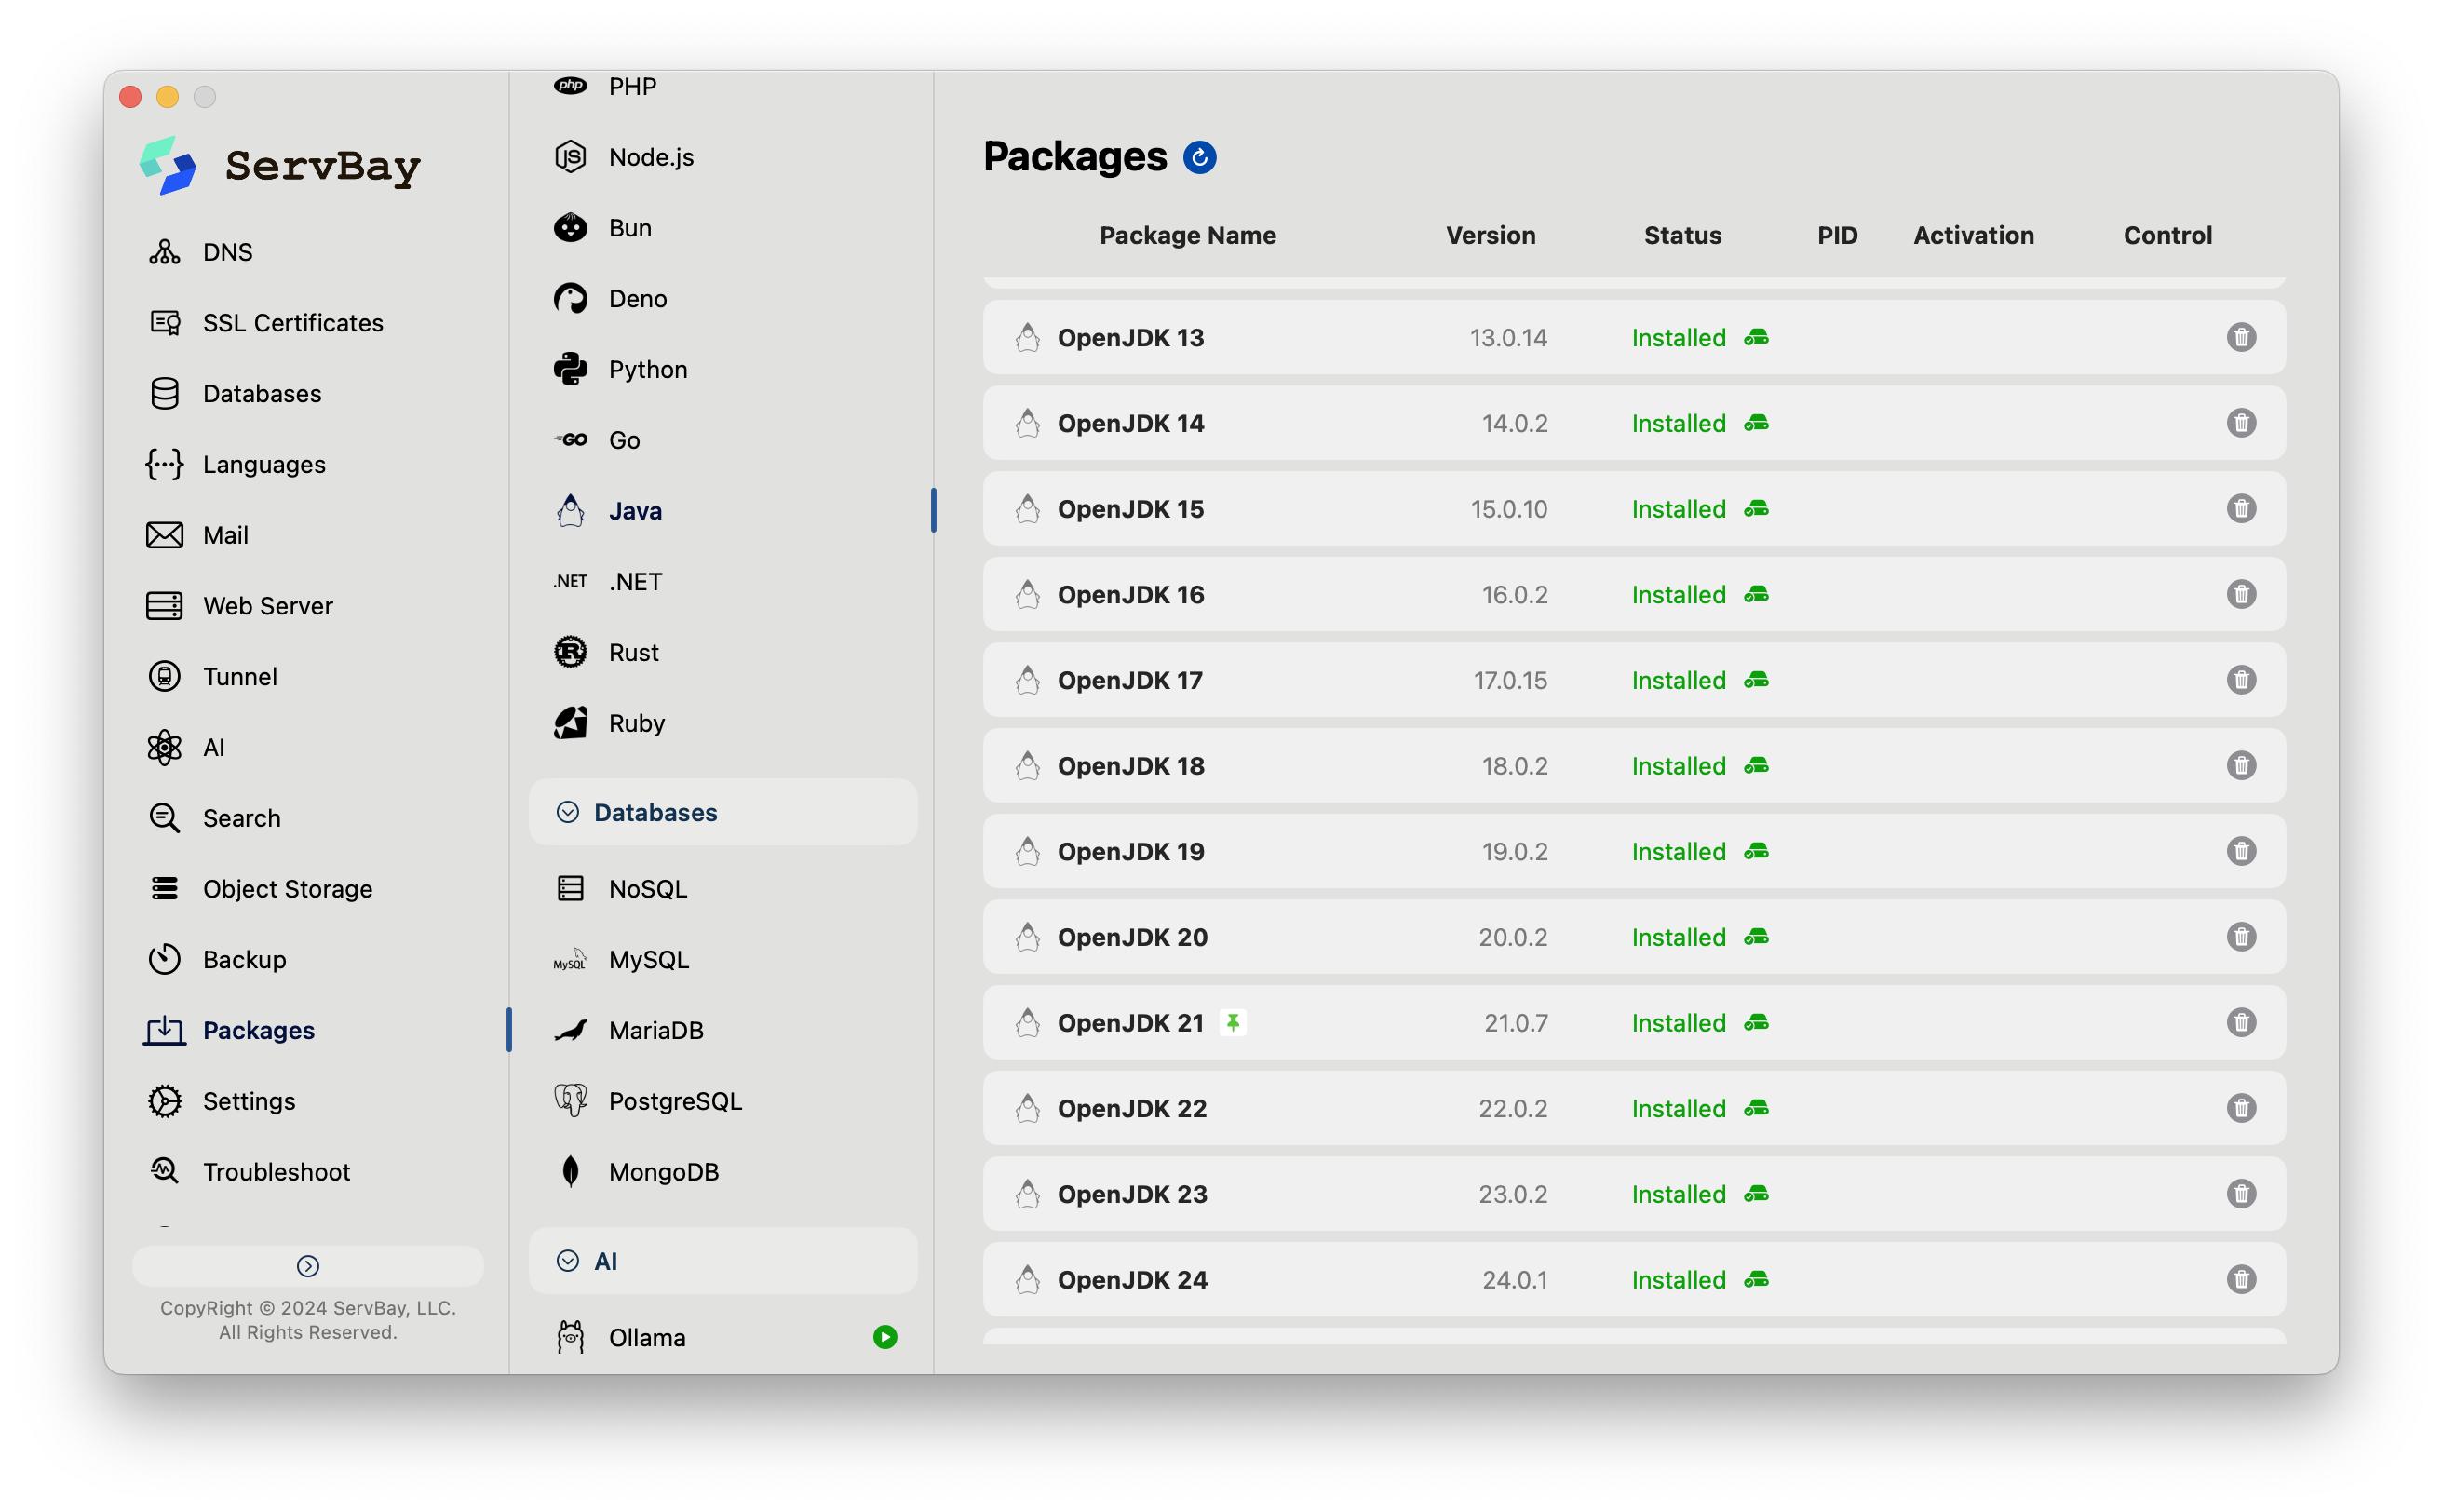2443x1512 pixels.
Task: Show Node.js packages
Action: click(623, 157)
